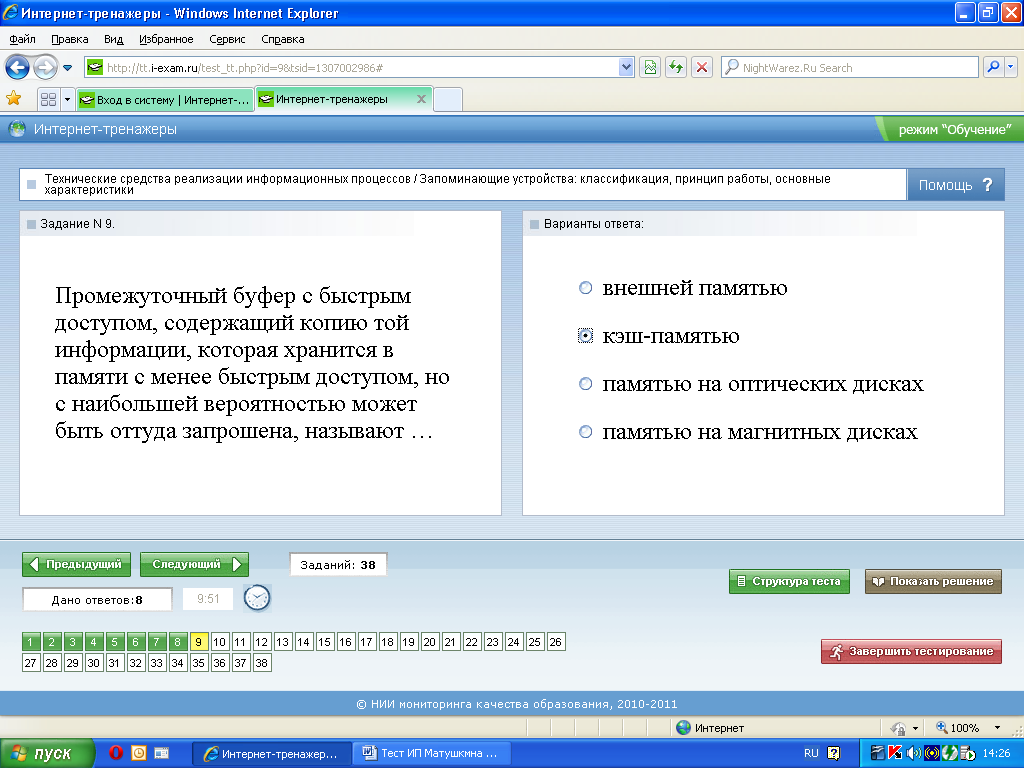
Task: Jump to current question number 9
Action: pos(199,642)
